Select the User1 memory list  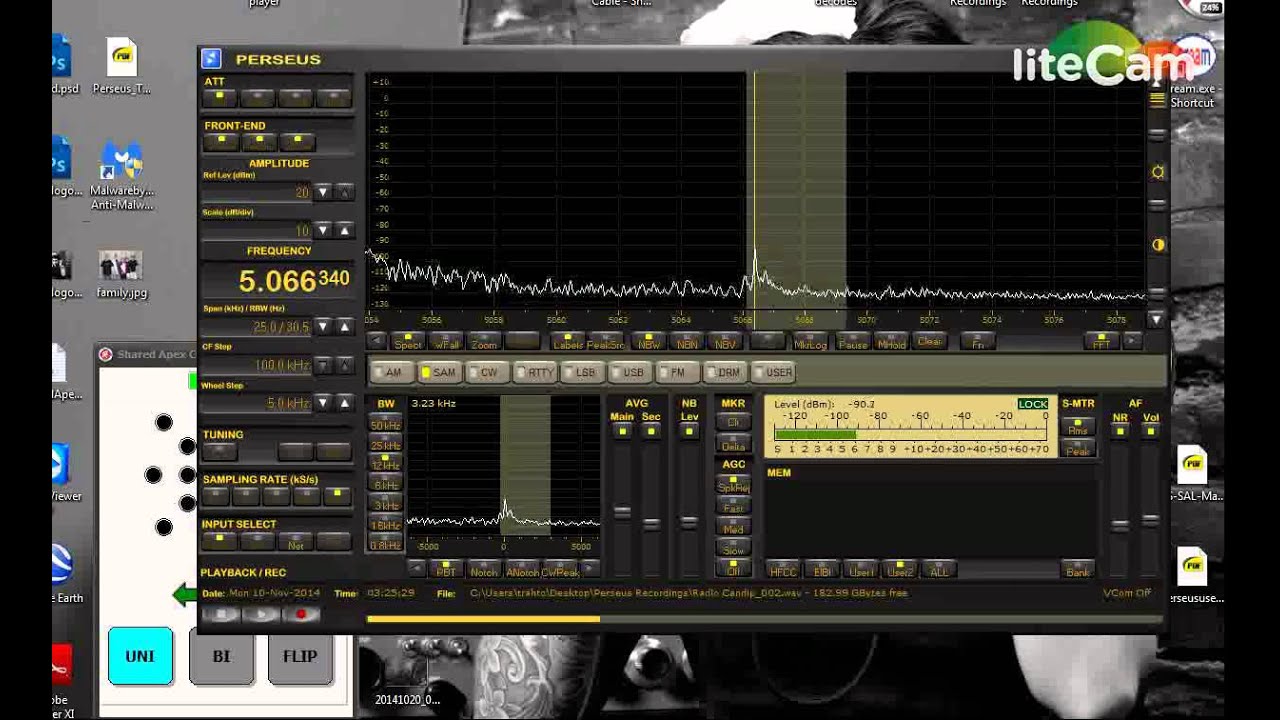pyautogui.click(x=860, y=570)
